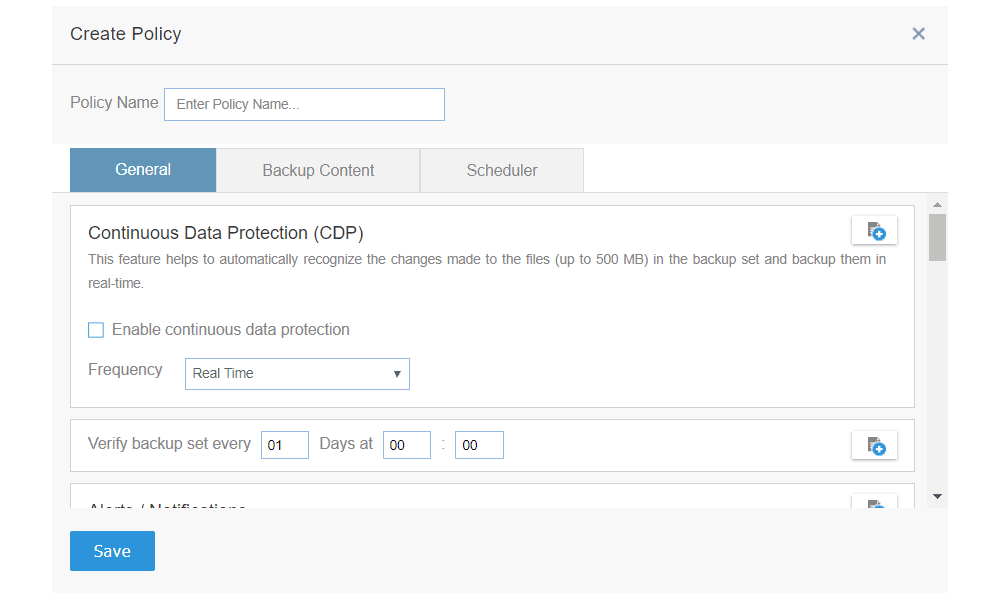The width and height of the screenshot is (1000, 600).
Task: Open the Frequency dropdown showing Real Time
Action: pyautogui.click(x=297, y=374)
